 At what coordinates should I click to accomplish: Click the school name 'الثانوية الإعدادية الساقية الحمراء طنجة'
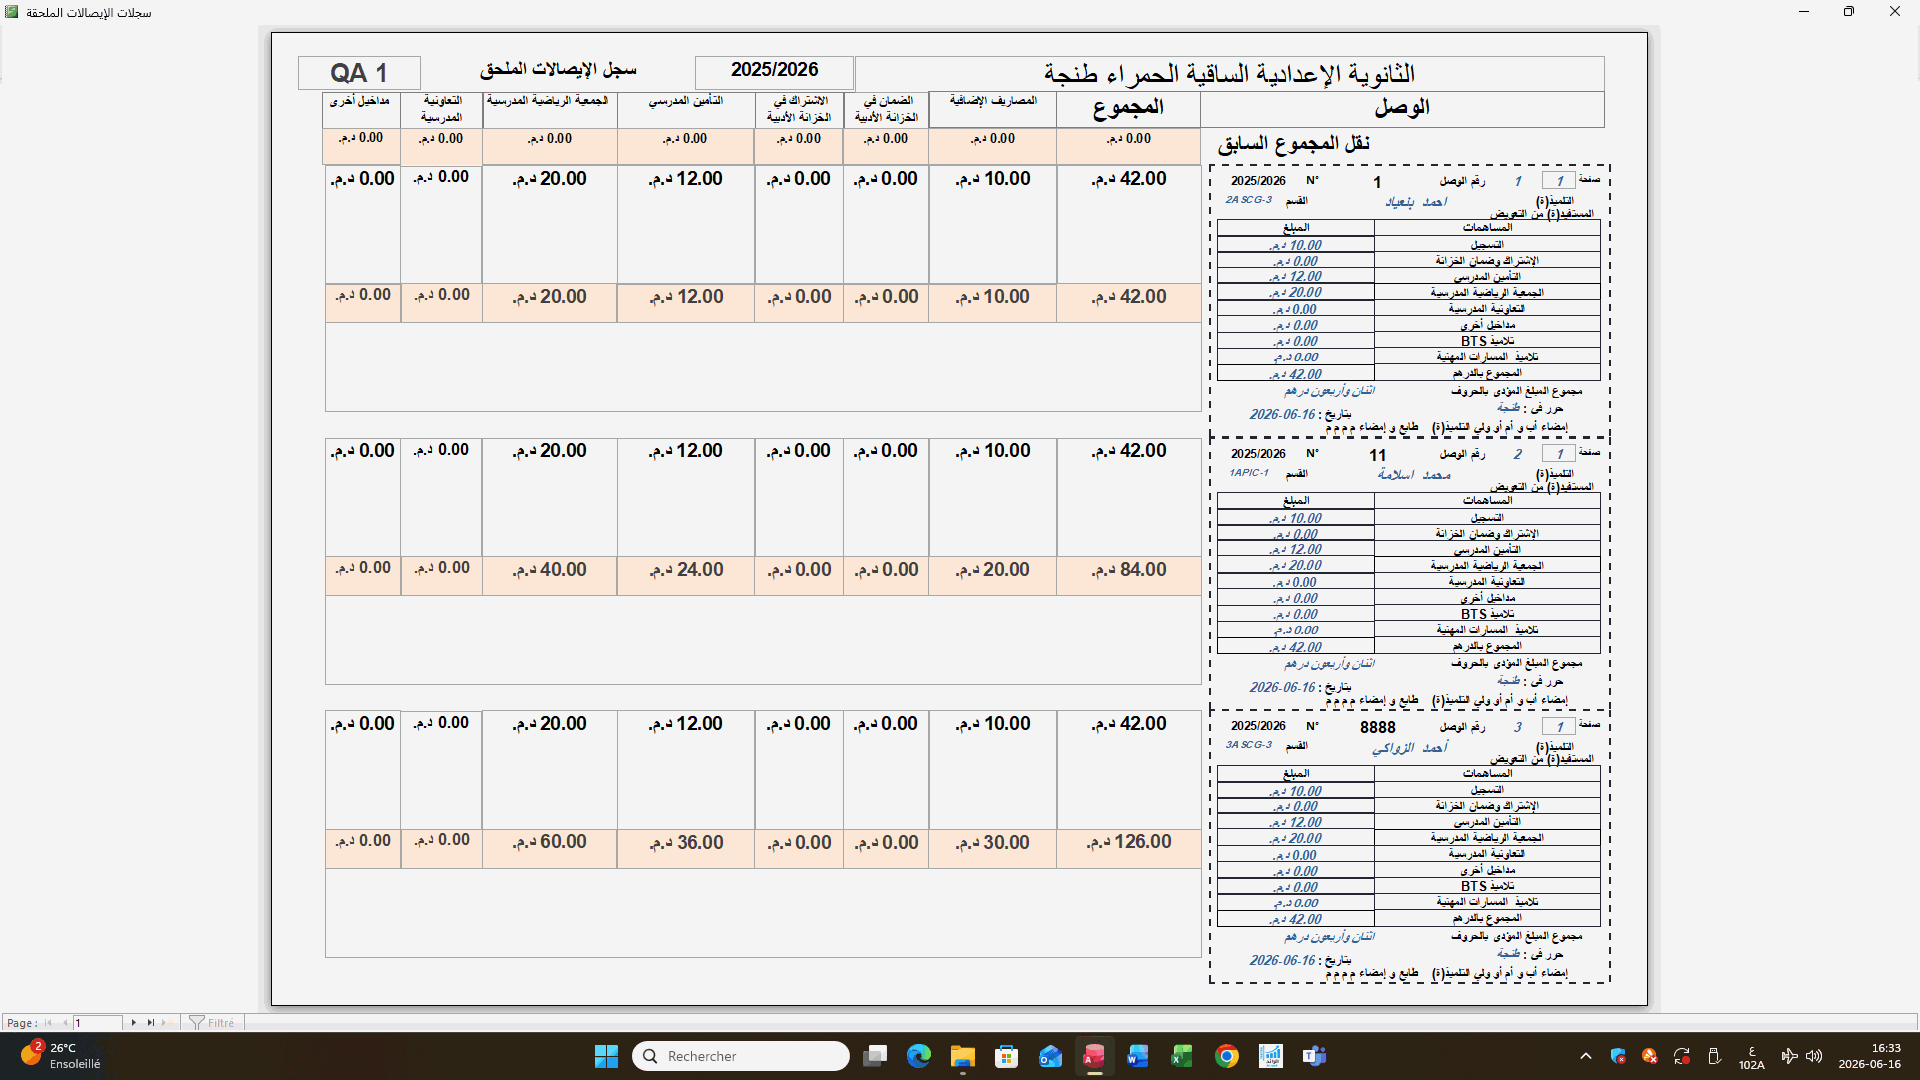pyautogui.click(x=1229, y=74)
